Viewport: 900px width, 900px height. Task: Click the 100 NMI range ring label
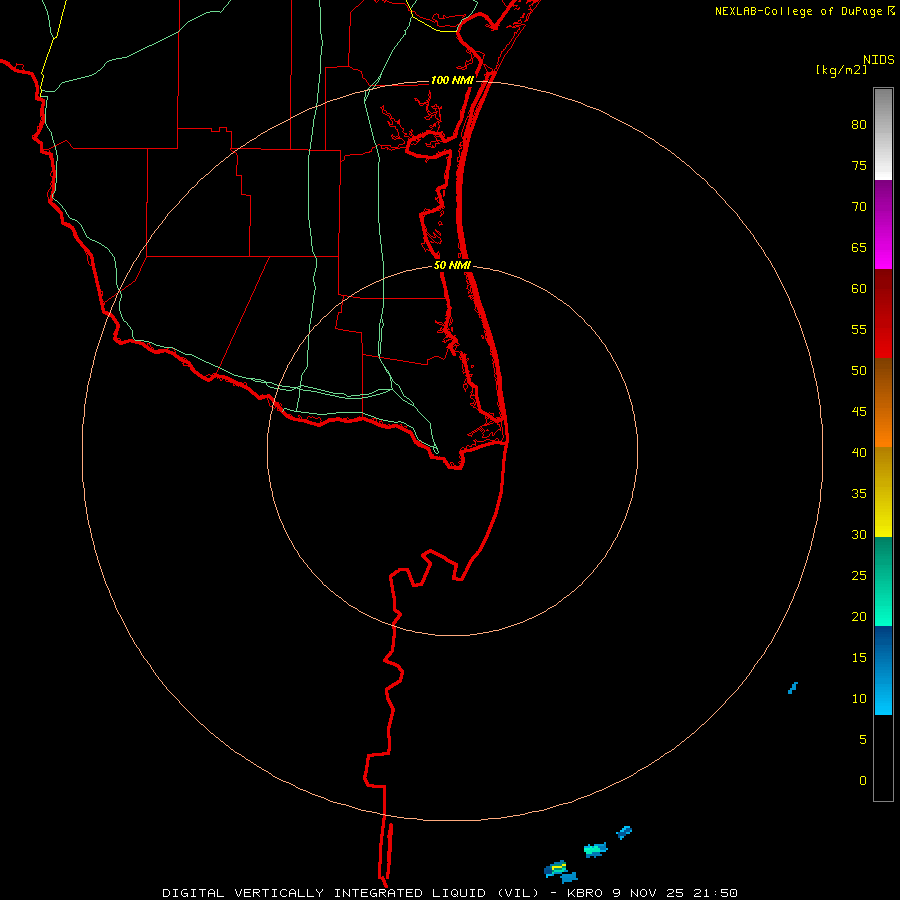tap(452, 80)
